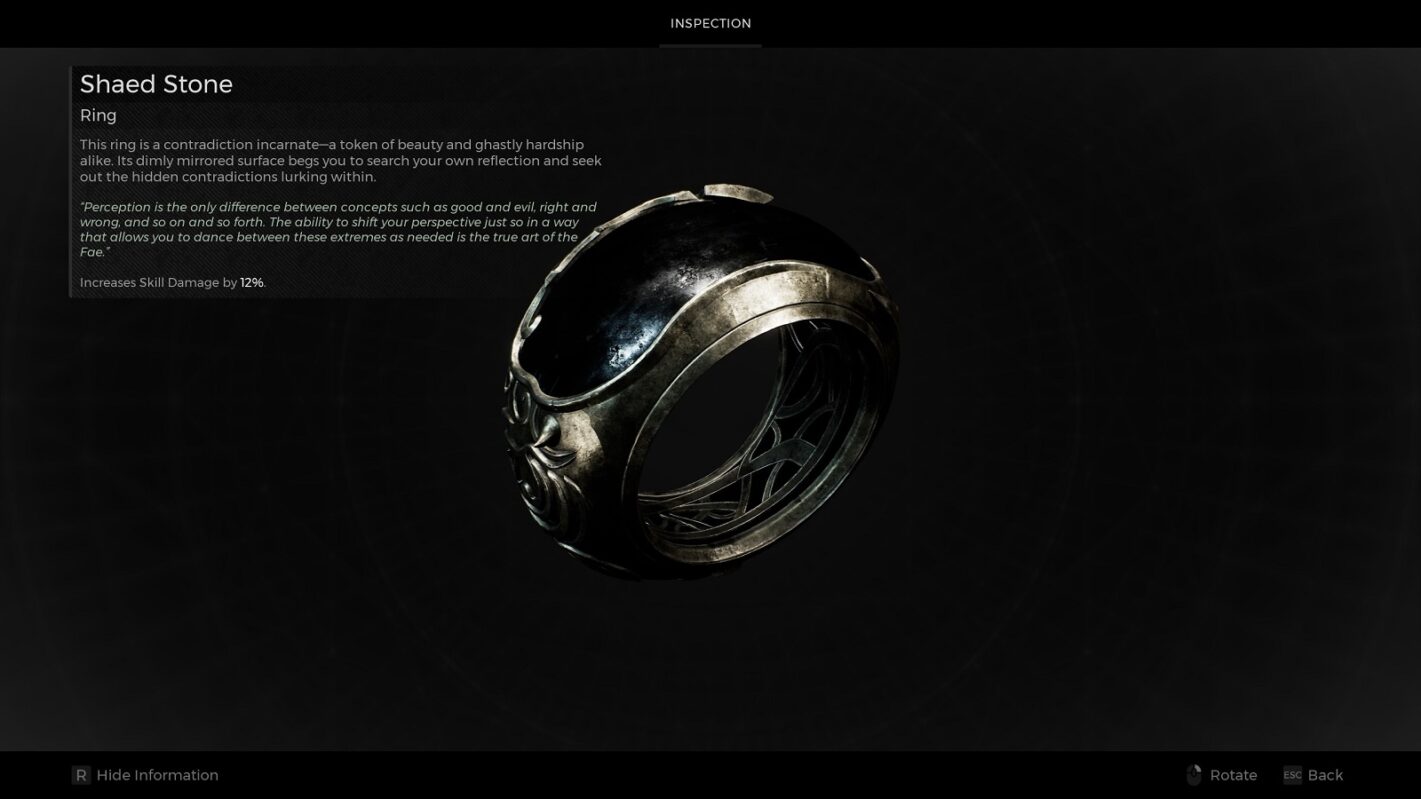Click the Ring item type label
This screenshot has width=1421, height=799.
pos(98,116)
